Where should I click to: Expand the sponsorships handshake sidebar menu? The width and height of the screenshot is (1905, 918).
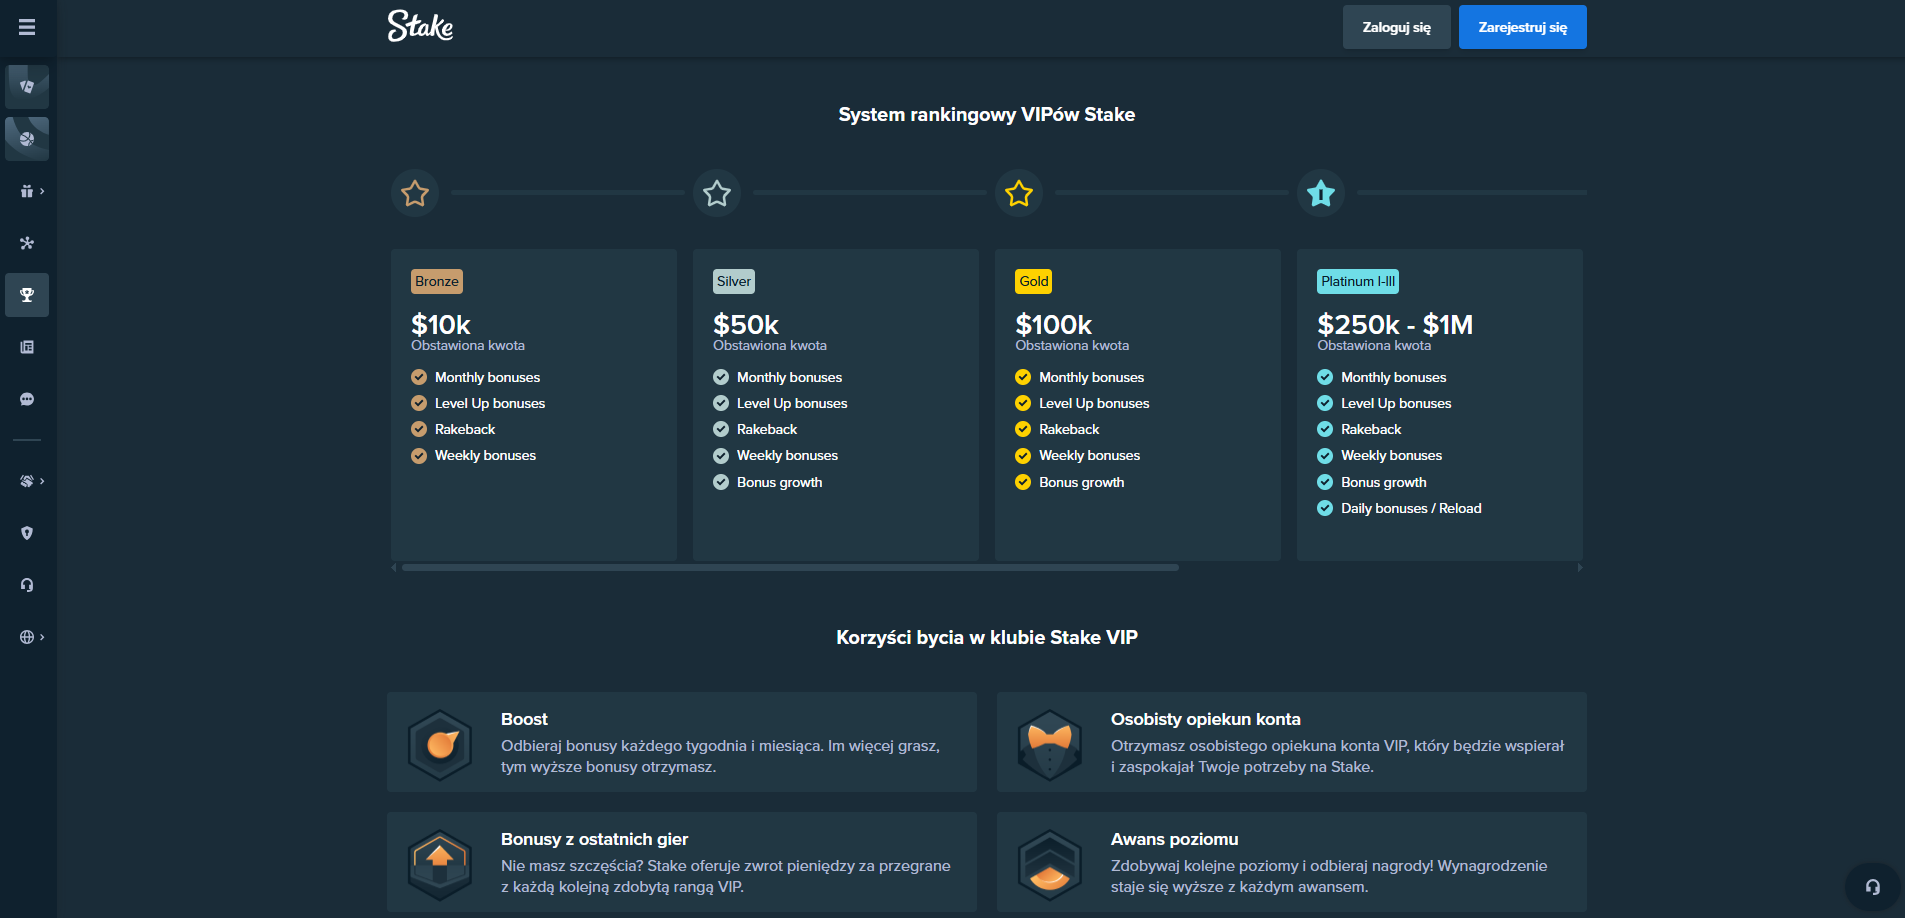[x=31, y=481]
